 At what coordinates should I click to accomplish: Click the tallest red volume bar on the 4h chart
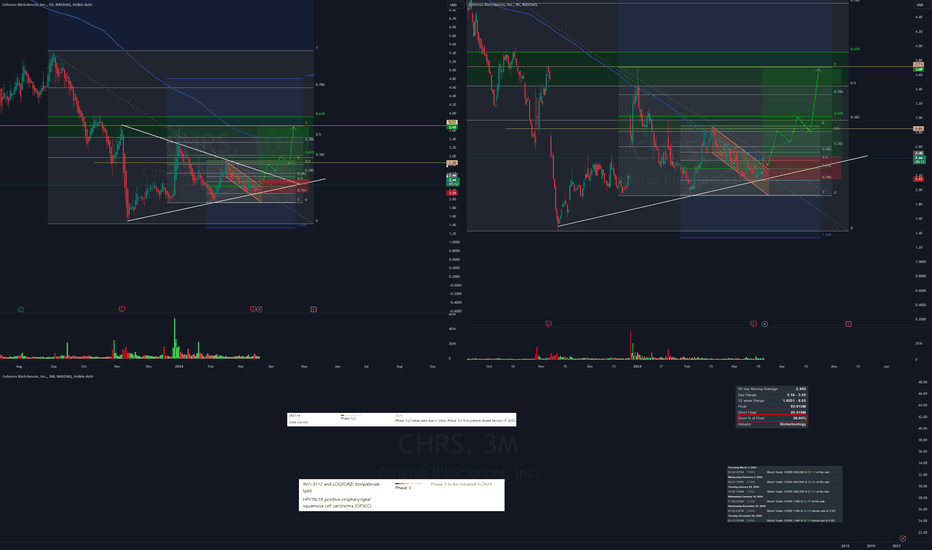631,345
